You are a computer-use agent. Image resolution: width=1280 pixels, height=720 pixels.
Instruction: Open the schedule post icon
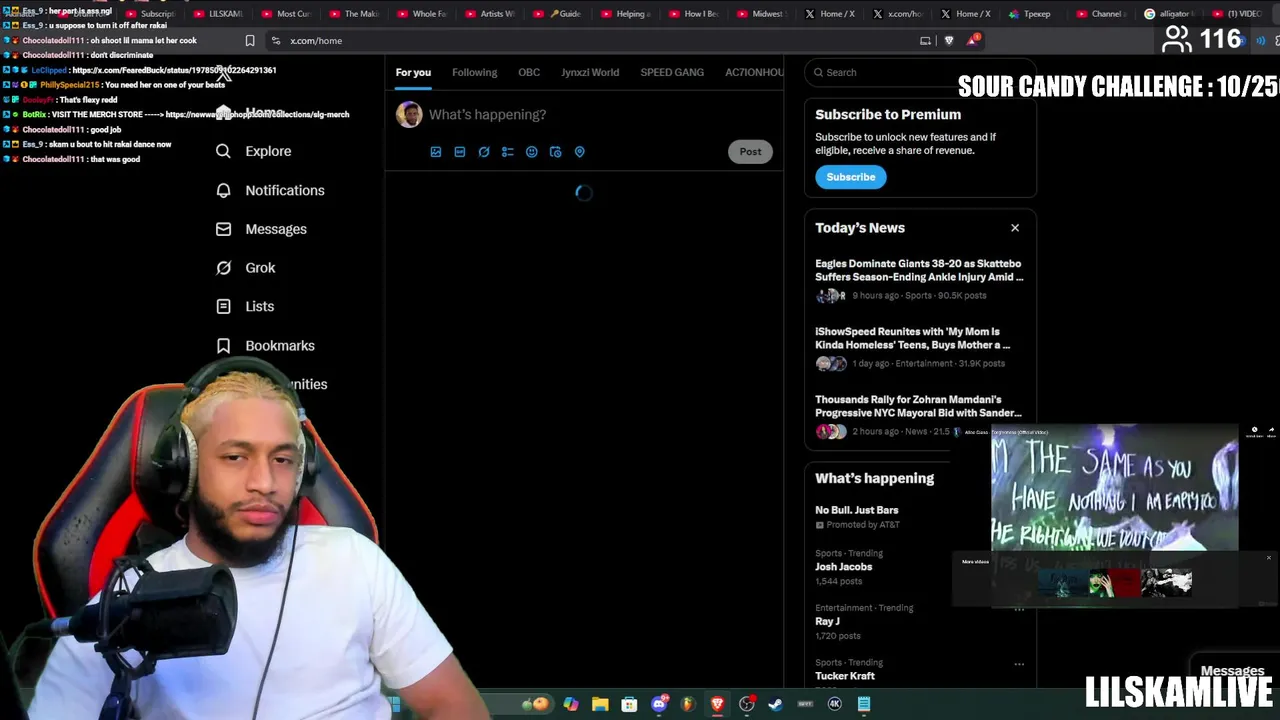point(556,152)
